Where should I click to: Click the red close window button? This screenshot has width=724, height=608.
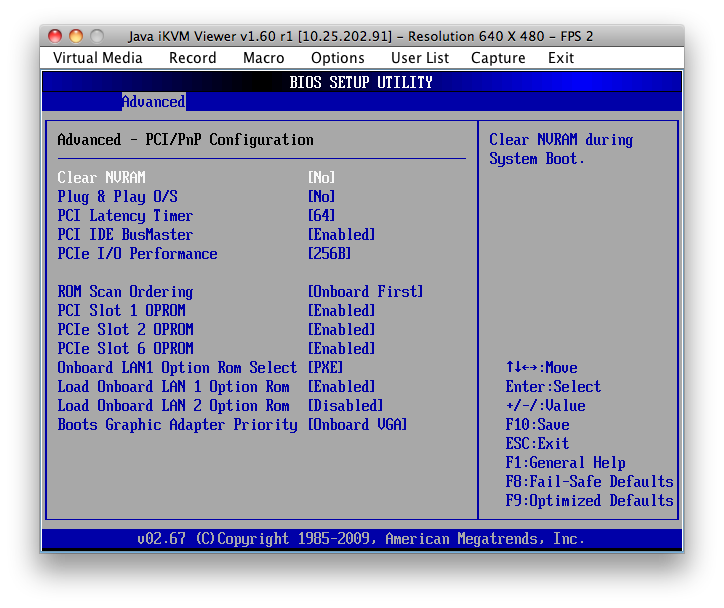(55, 36)
